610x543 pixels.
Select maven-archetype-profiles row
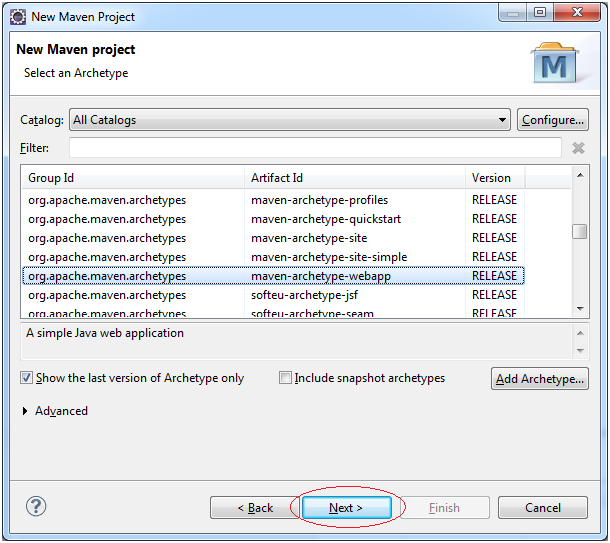(273, 200)
